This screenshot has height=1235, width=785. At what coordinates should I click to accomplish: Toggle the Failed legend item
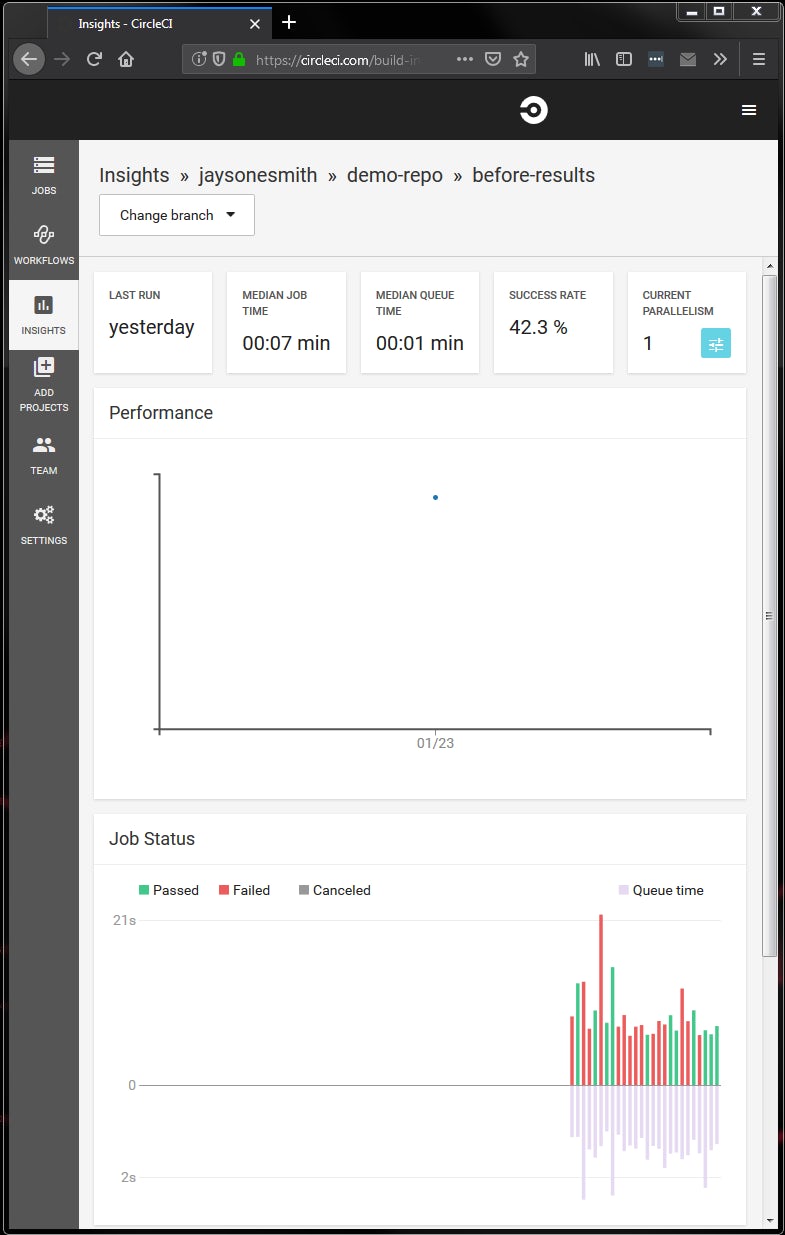[244, 890]
